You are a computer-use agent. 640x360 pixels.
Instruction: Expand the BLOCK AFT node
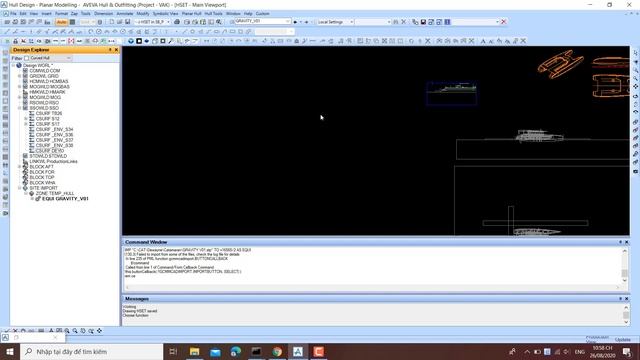click(x=20, y=167)
